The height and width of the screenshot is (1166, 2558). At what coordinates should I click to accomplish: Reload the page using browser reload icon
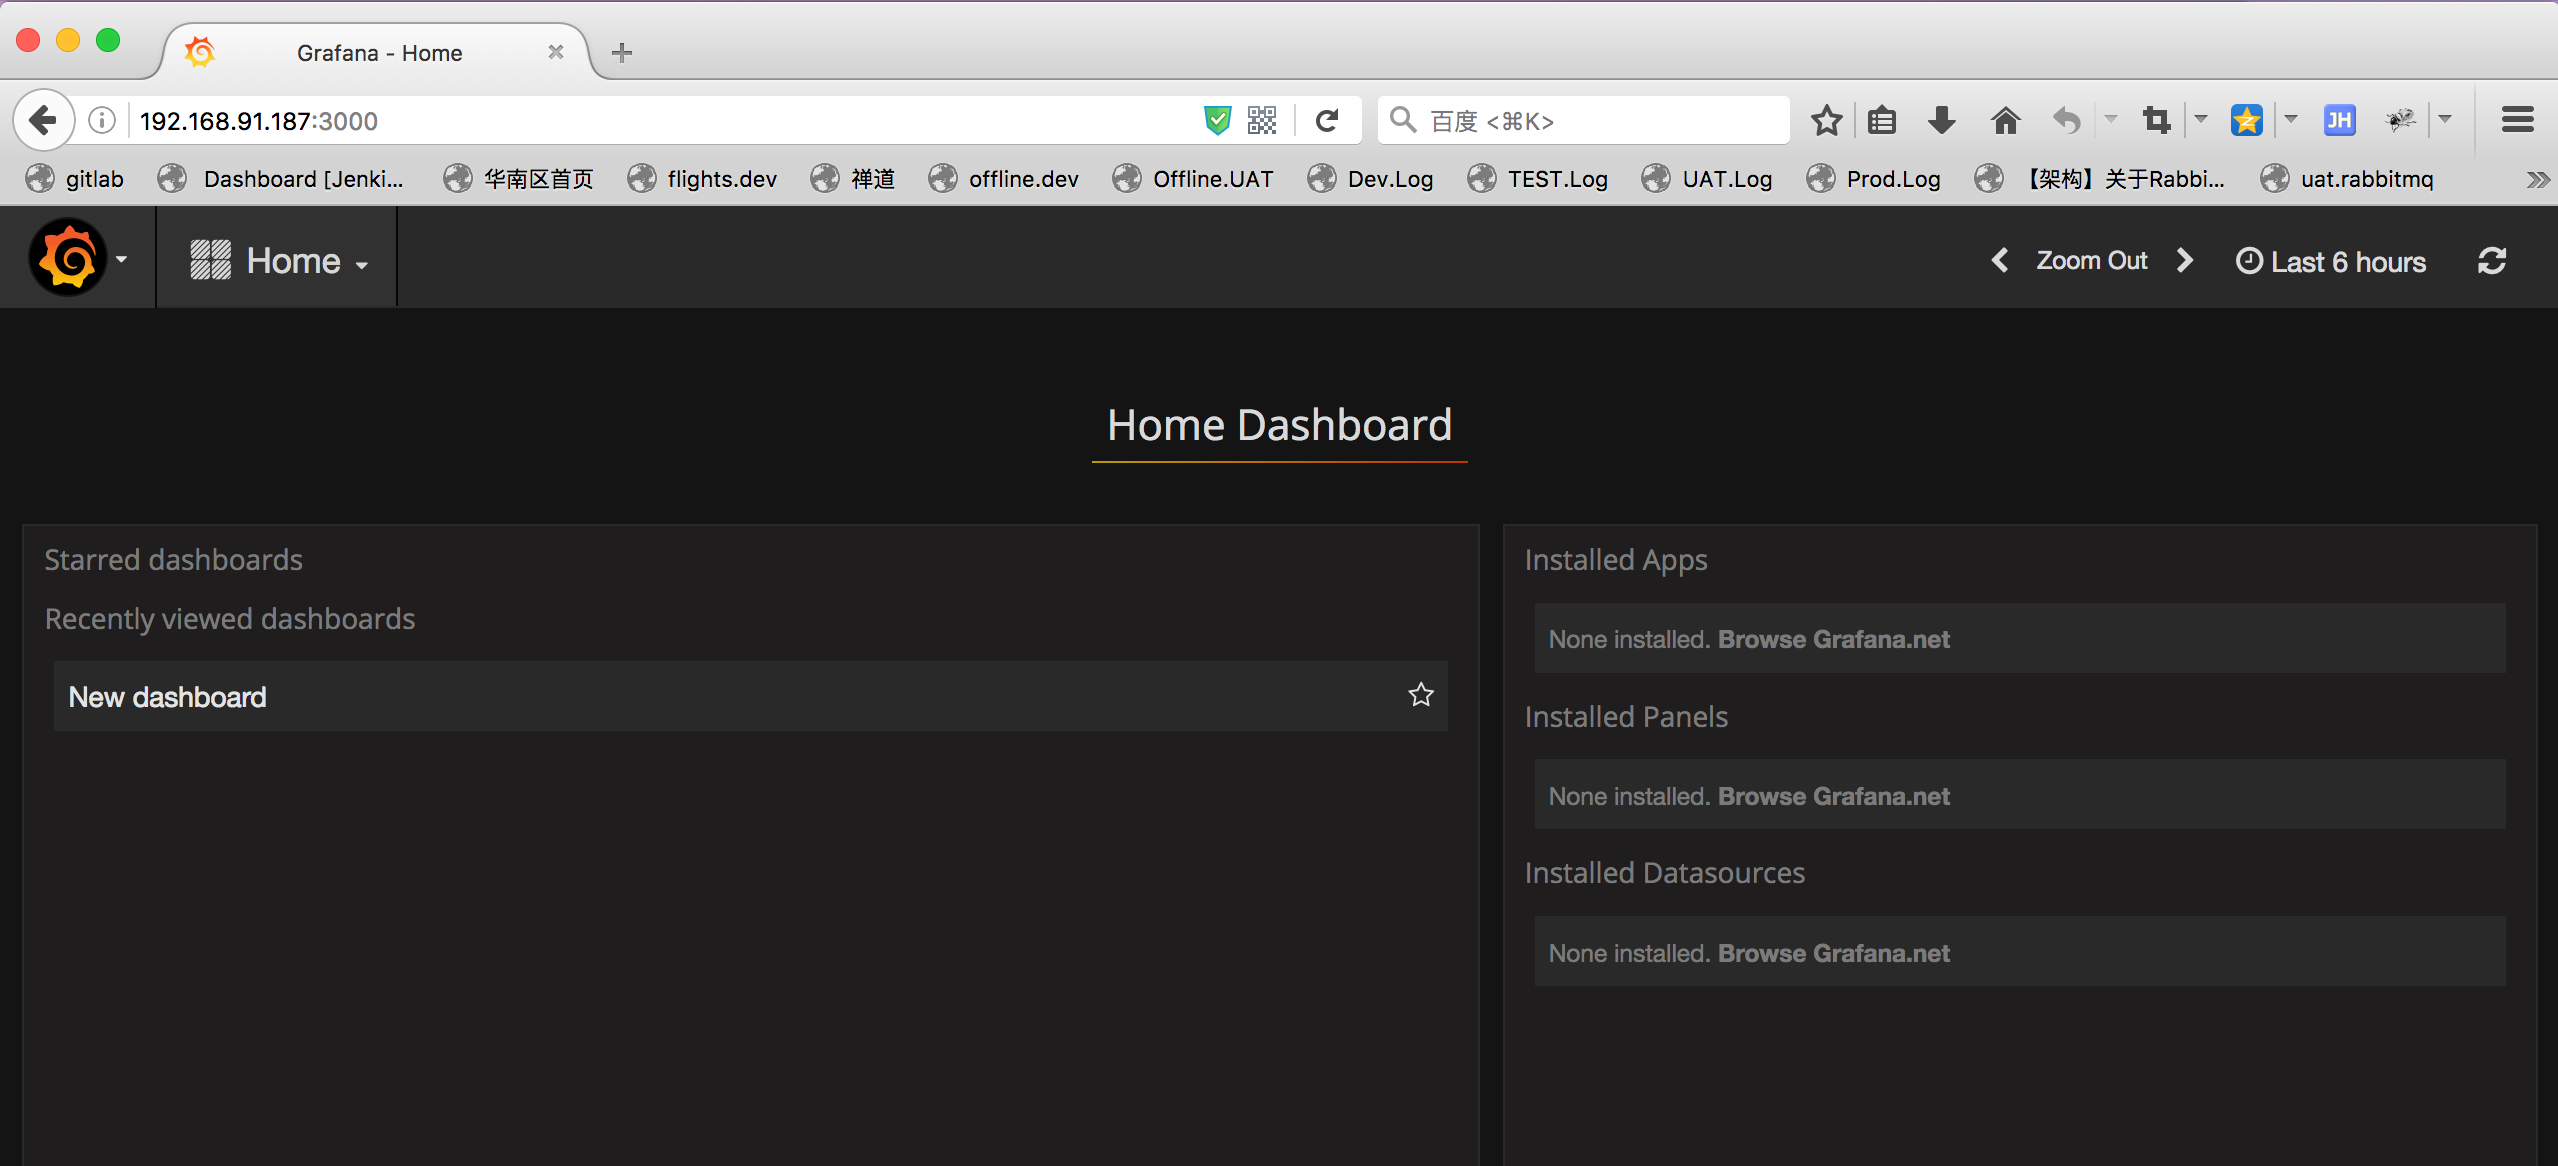click(x=1326, y=121)
